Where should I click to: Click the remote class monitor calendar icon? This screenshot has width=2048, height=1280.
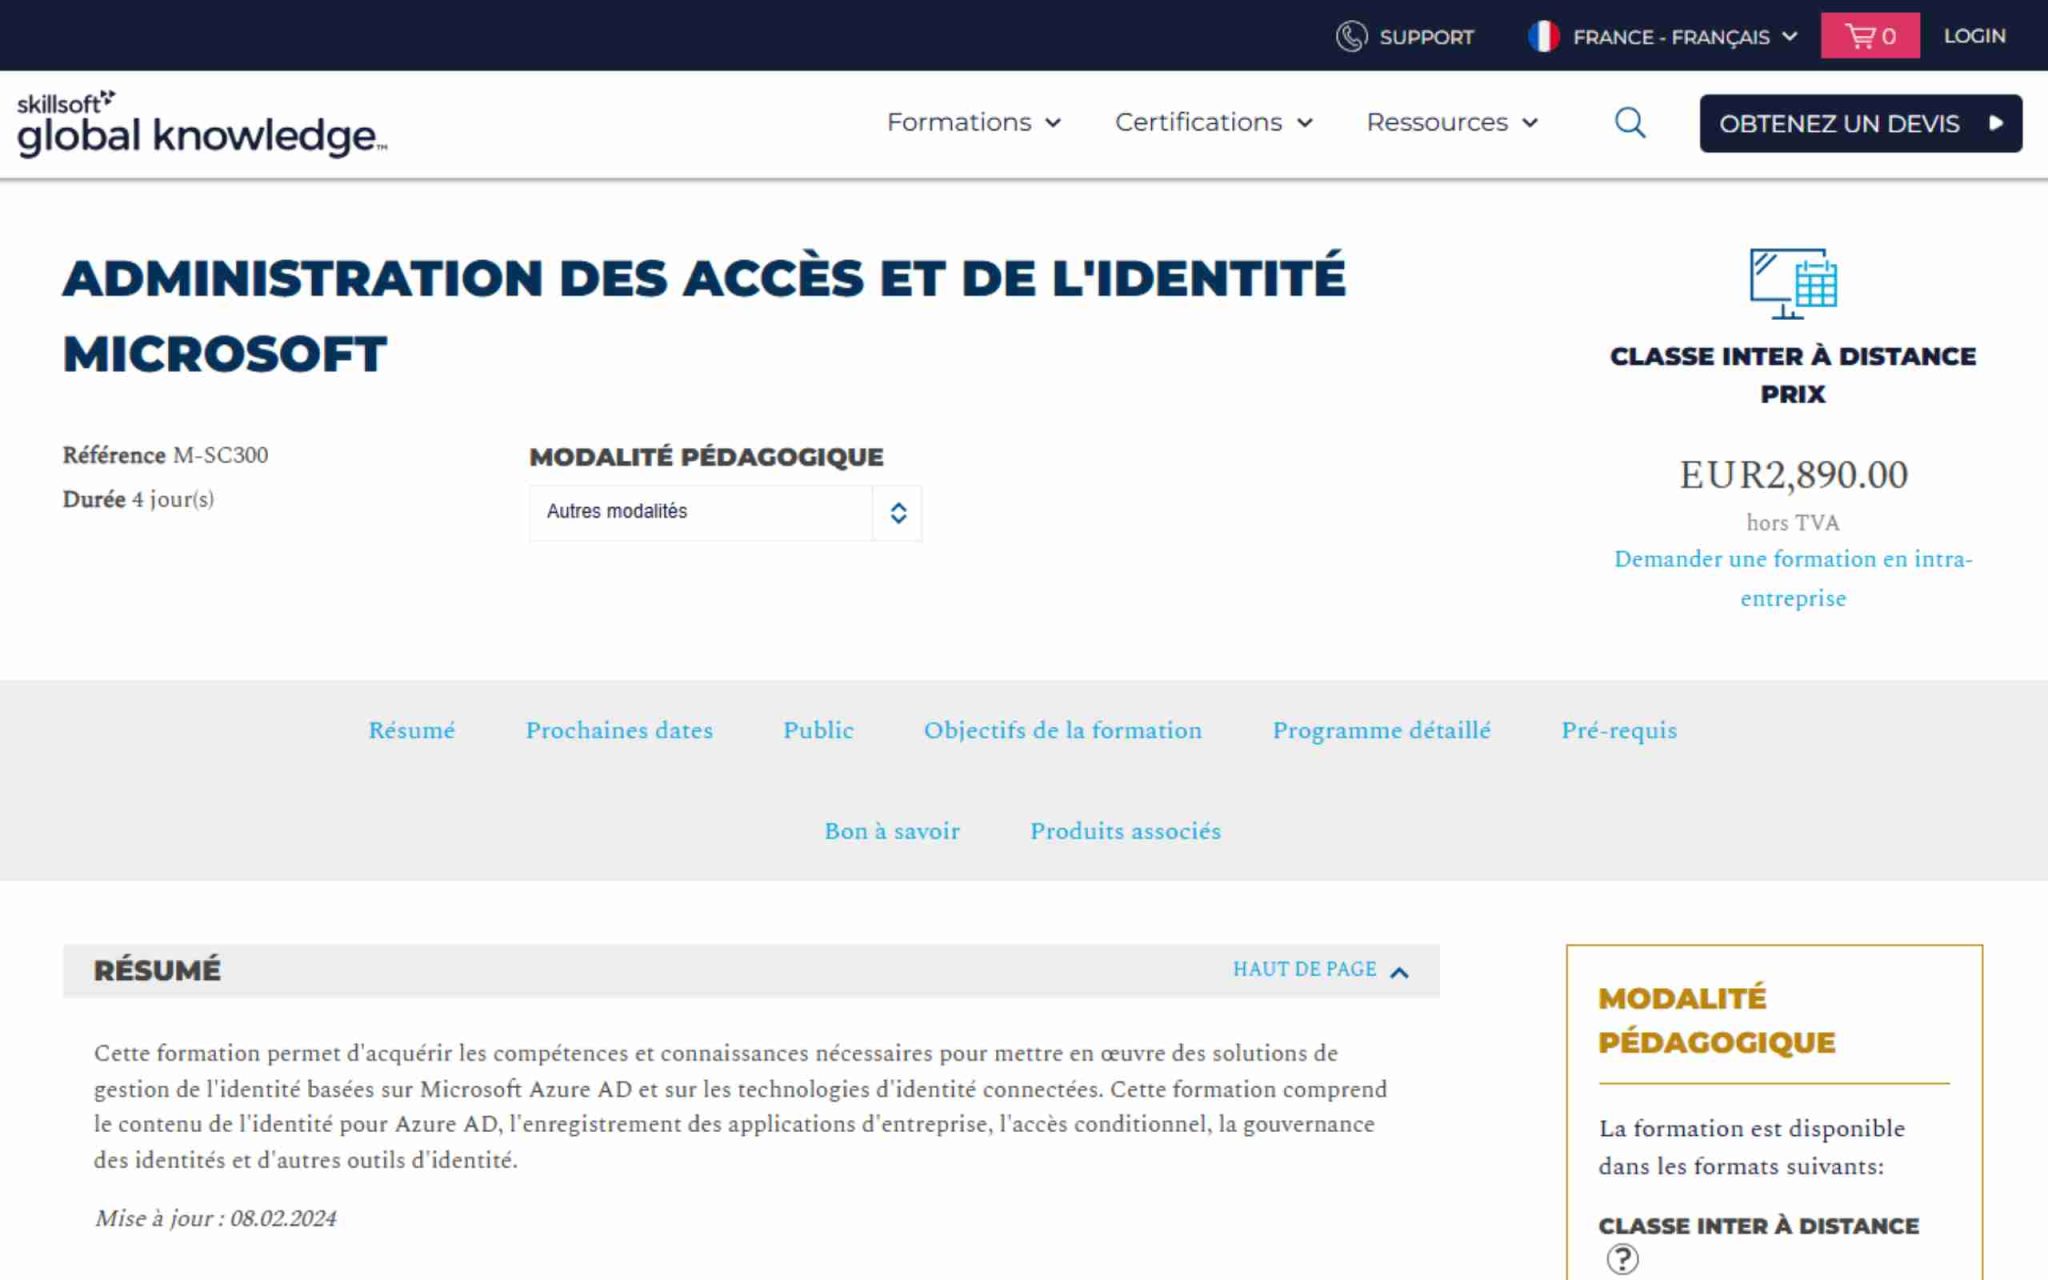pos(1793,283)
